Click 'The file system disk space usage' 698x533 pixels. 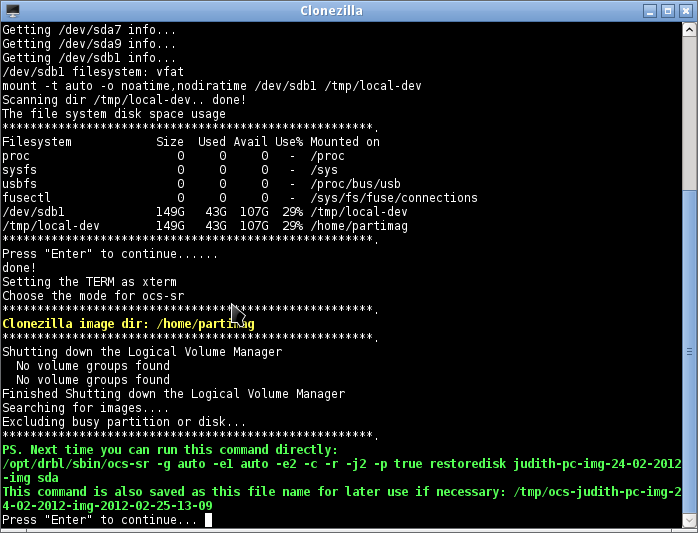point(114,114)
